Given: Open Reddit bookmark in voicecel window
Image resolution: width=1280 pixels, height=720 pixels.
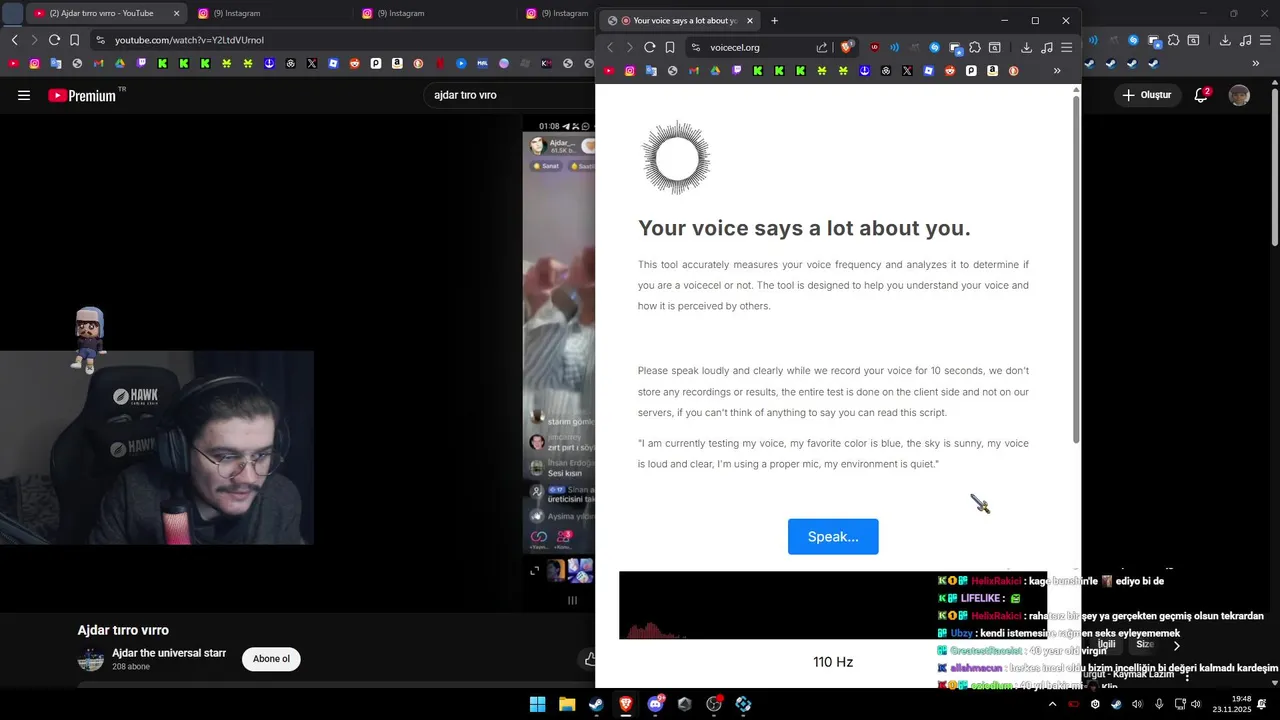Looking at the screenshot, I should point(950,71).
